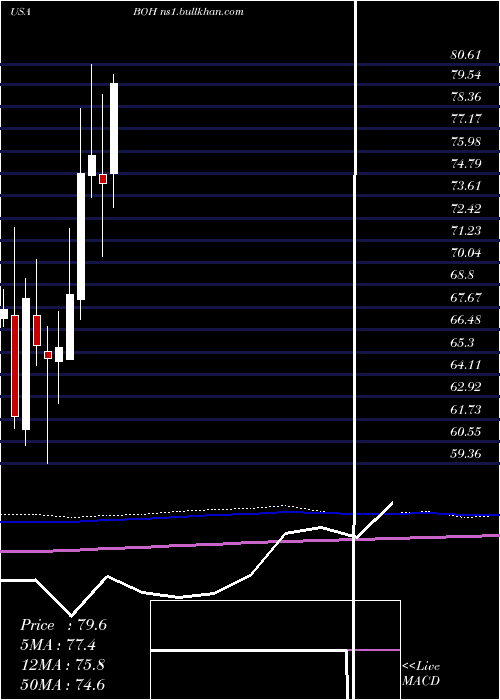Click the 61.73 price axis label
This screenshot has height=700, width=500.
[x=466, y=409]
